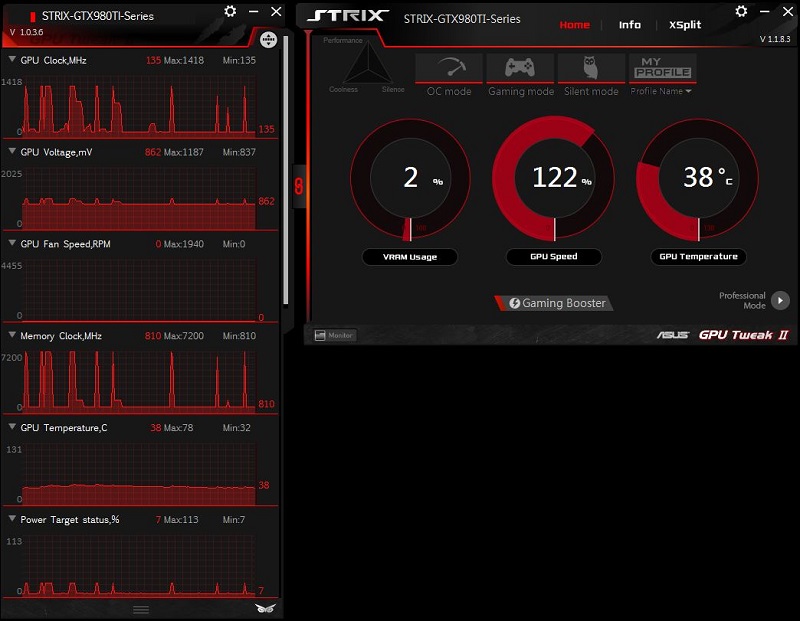Collapse the Power Target status section
This screenshot has height=621, width=800.
coord(12,520)
